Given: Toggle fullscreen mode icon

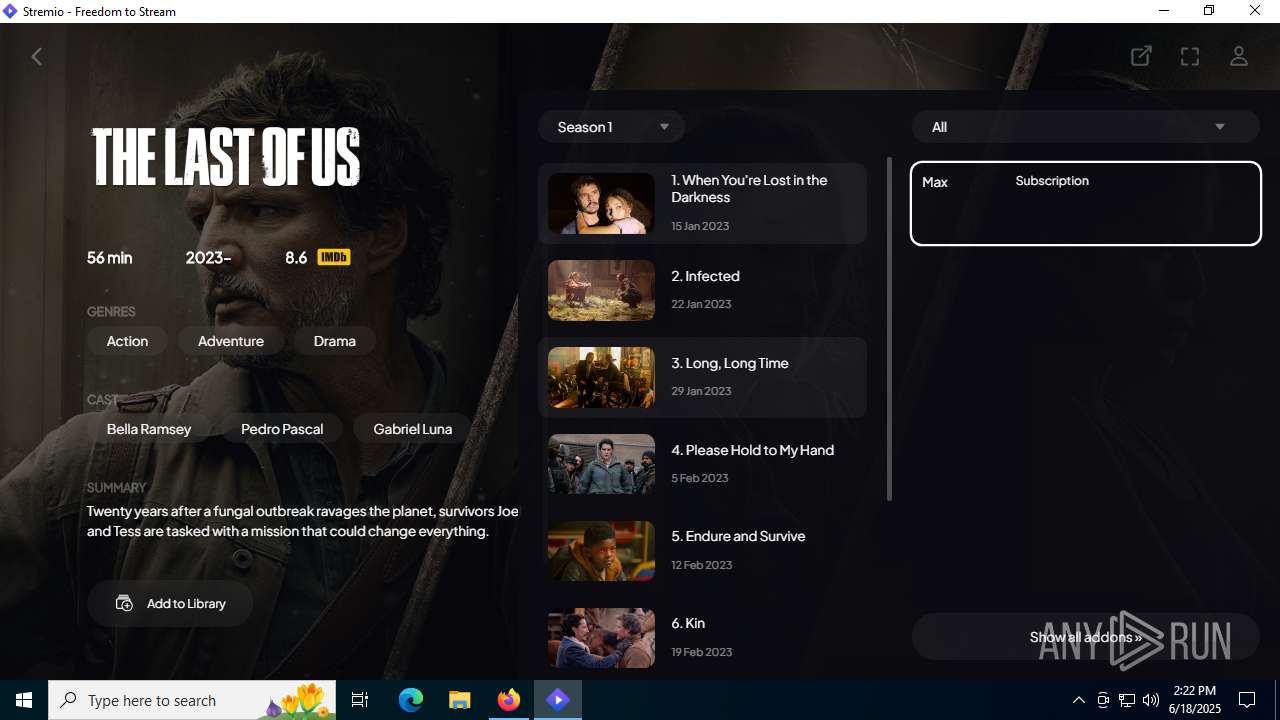Looking at the screenshot, I should 1190,56.
